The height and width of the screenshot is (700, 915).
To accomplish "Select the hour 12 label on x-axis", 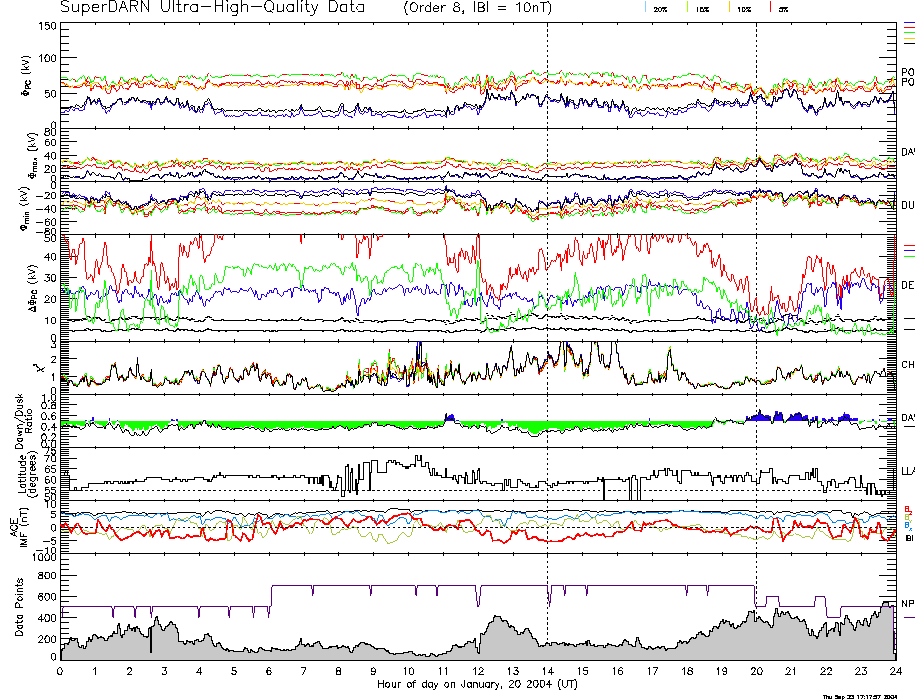I will (478, 672).
